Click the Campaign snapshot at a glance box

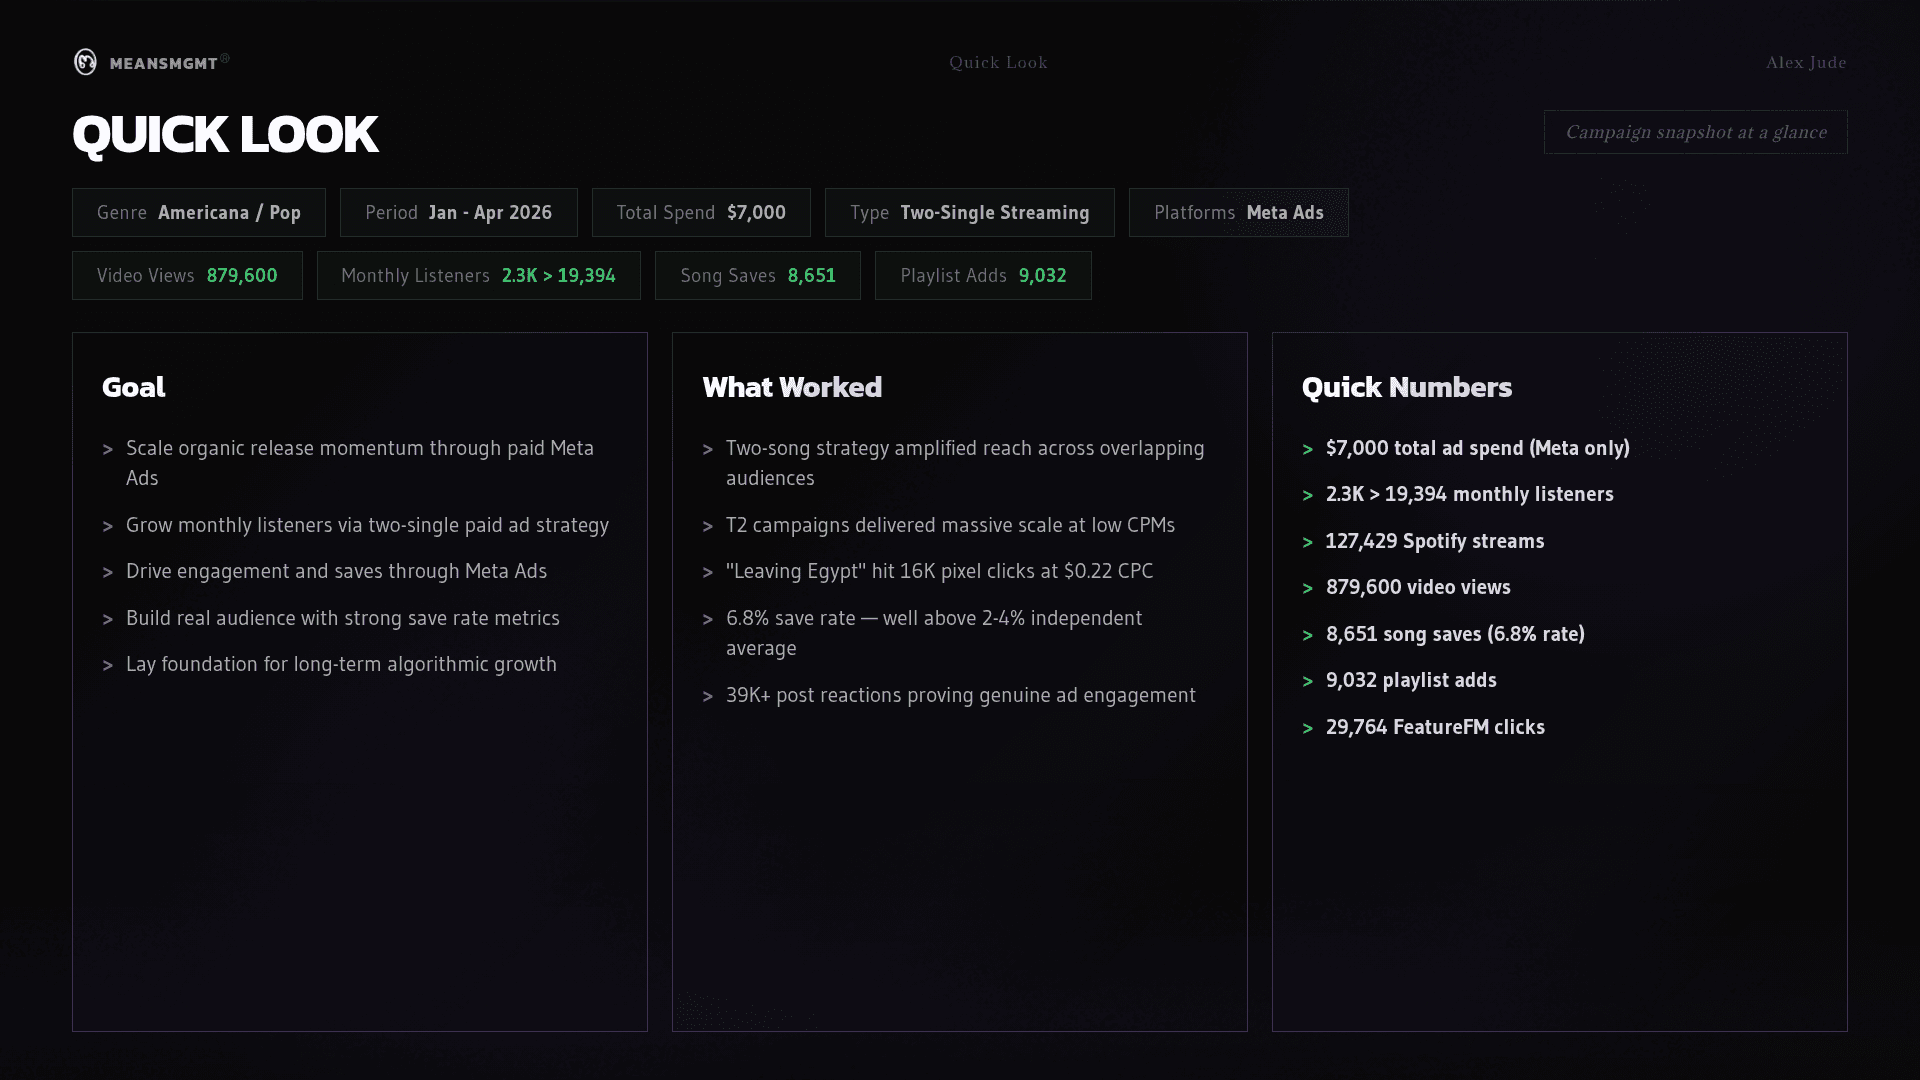(x=1695, y=132)
